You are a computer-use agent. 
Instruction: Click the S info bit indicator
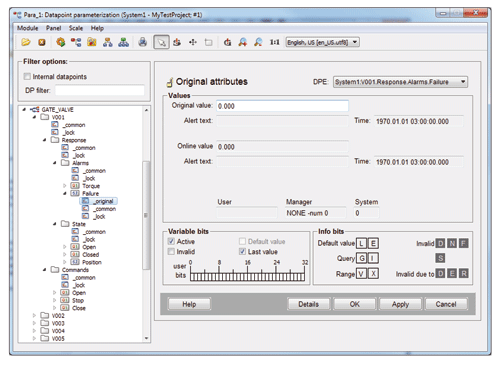pos(440,258)
